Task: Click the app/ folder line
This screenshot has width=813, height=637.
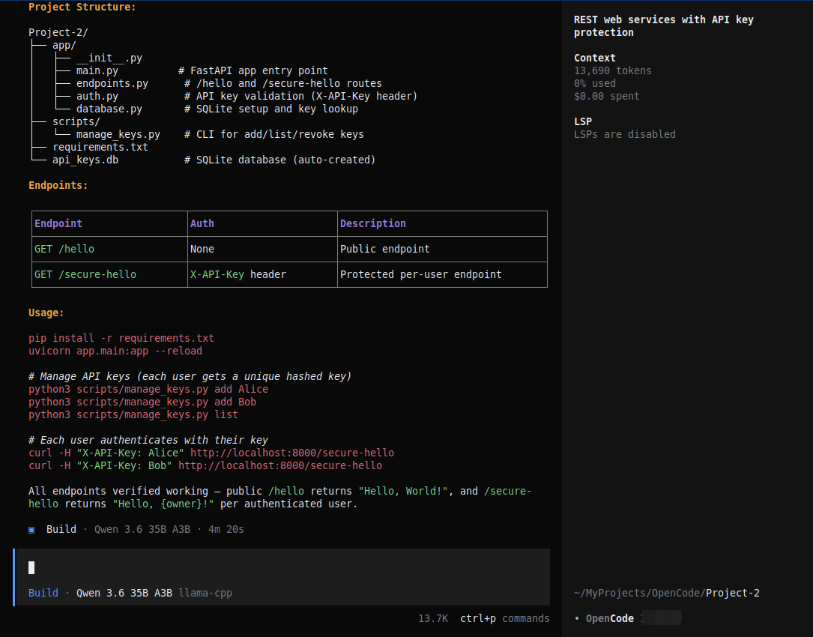Action: (x=64, y=45)
